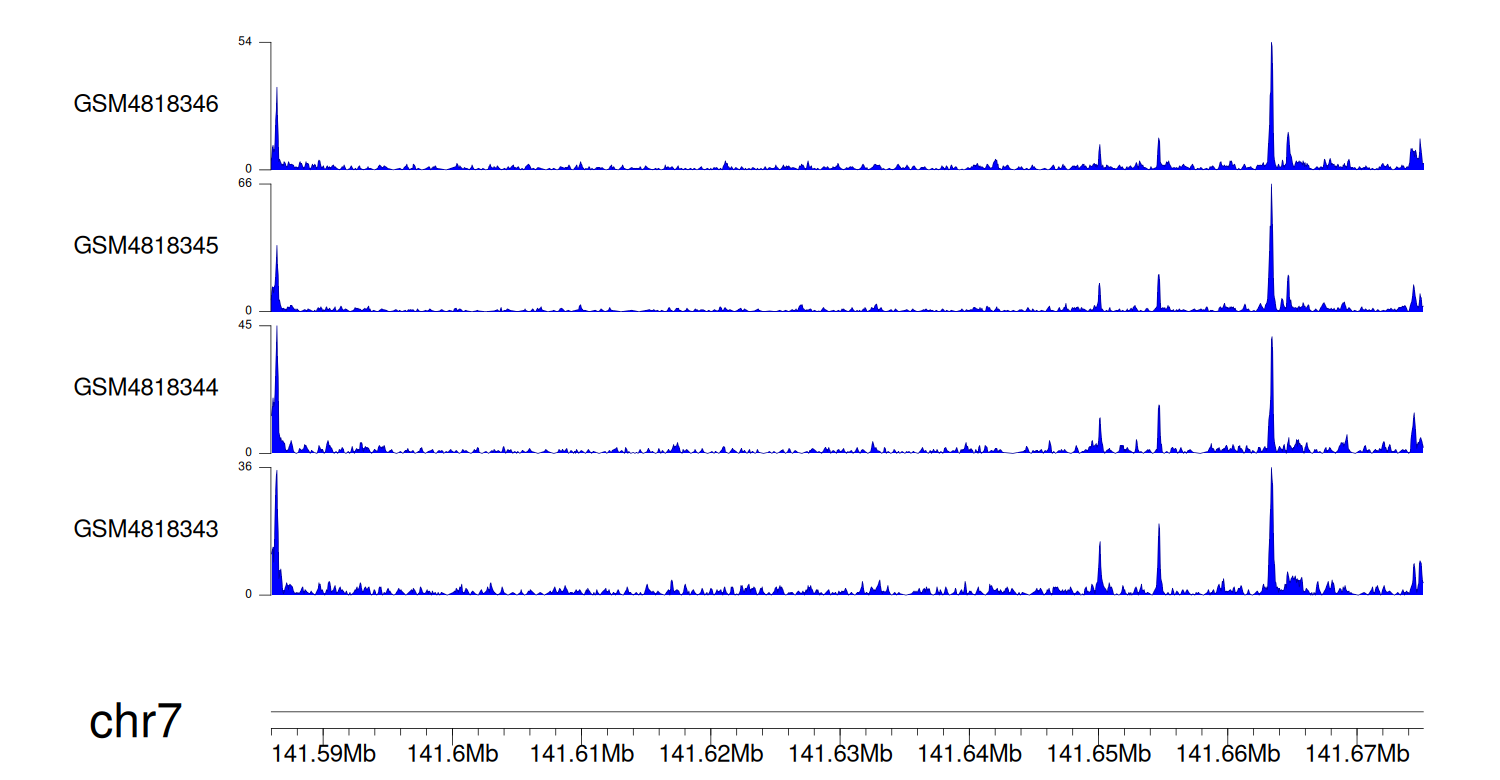
Task: Click the 141.61Mb coordinate label
Action: (582, 753)
